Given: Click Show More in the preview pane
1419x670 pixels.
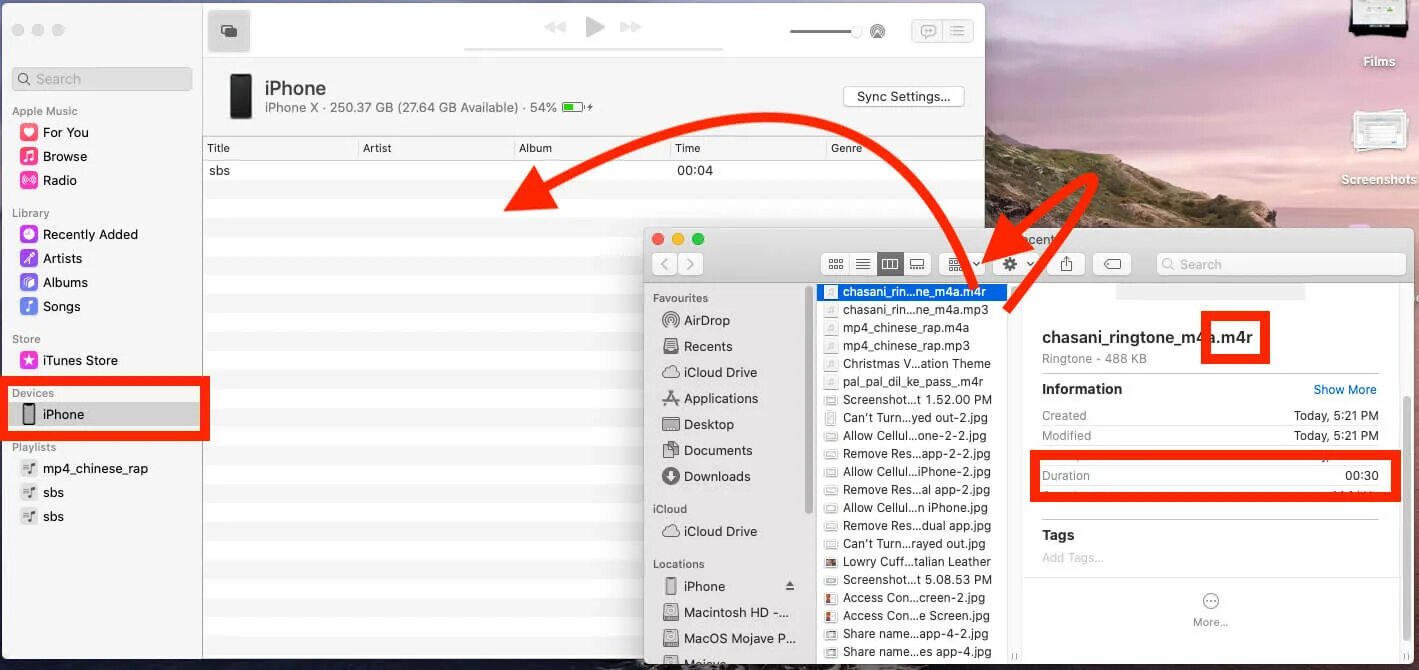Looking at the screenshot, I should tap(1345, 390).
